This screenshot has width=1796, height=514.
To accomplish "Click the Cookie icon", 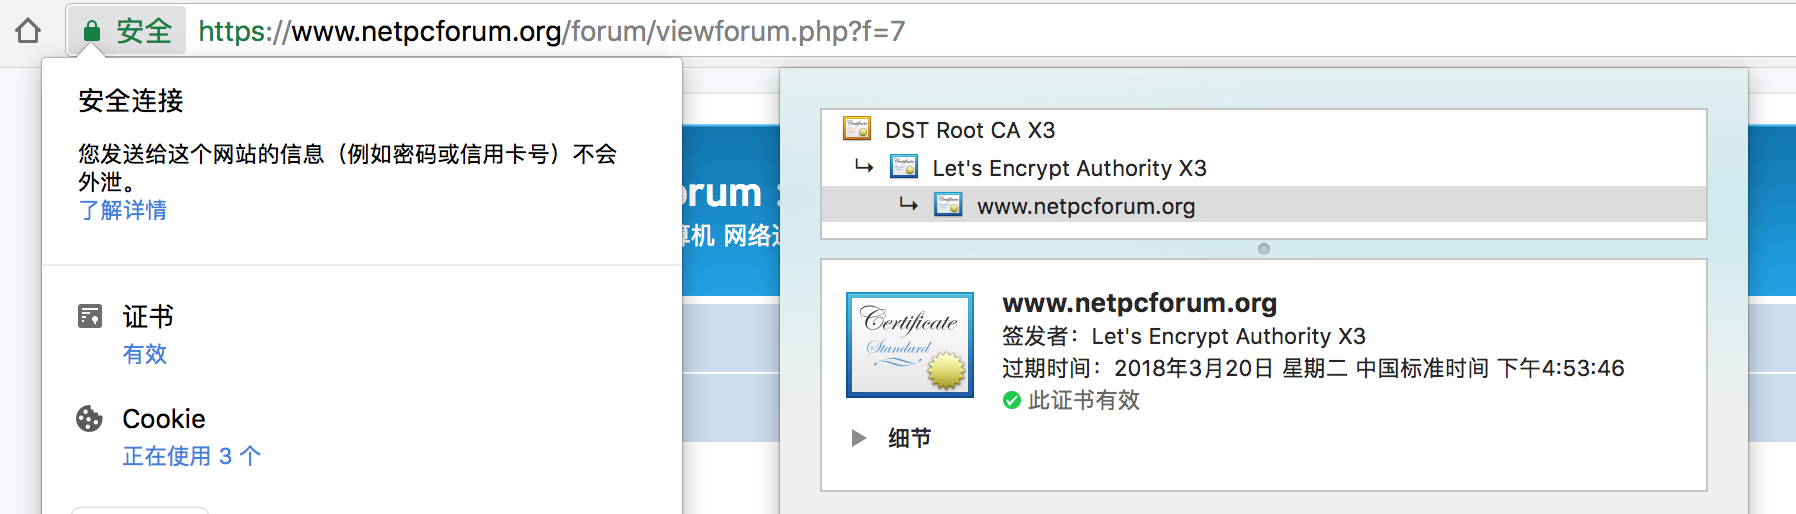I will tap(90, 418).
